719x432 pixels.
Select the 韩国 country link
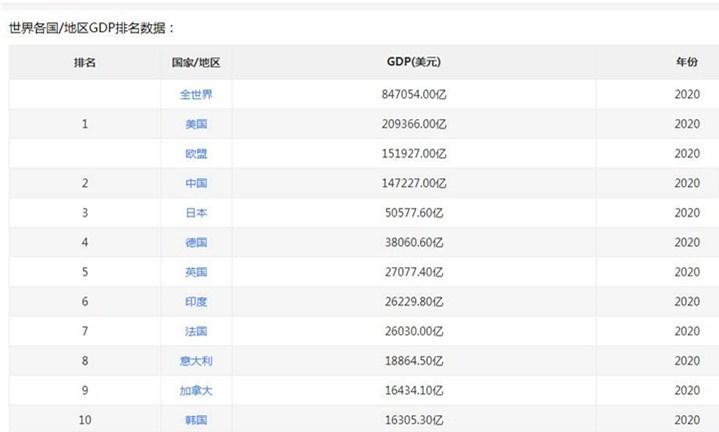196,420
